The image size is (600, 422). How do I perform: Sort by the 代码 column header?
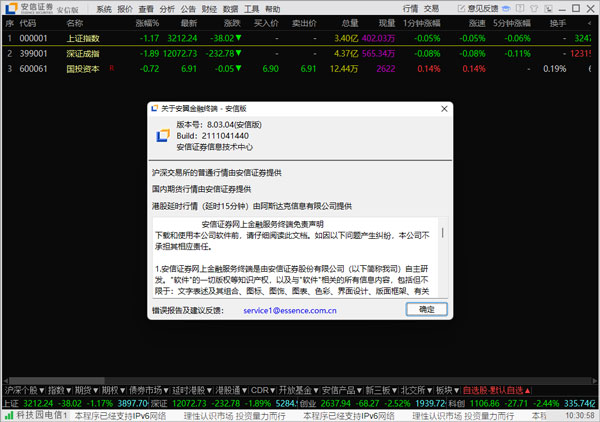click(x=28, y=23)
